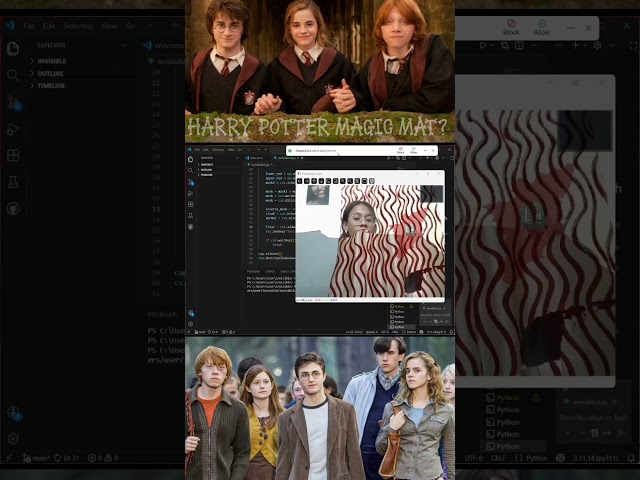Open Manage gear at bottom of background activity bar

[x=13, y=439]
